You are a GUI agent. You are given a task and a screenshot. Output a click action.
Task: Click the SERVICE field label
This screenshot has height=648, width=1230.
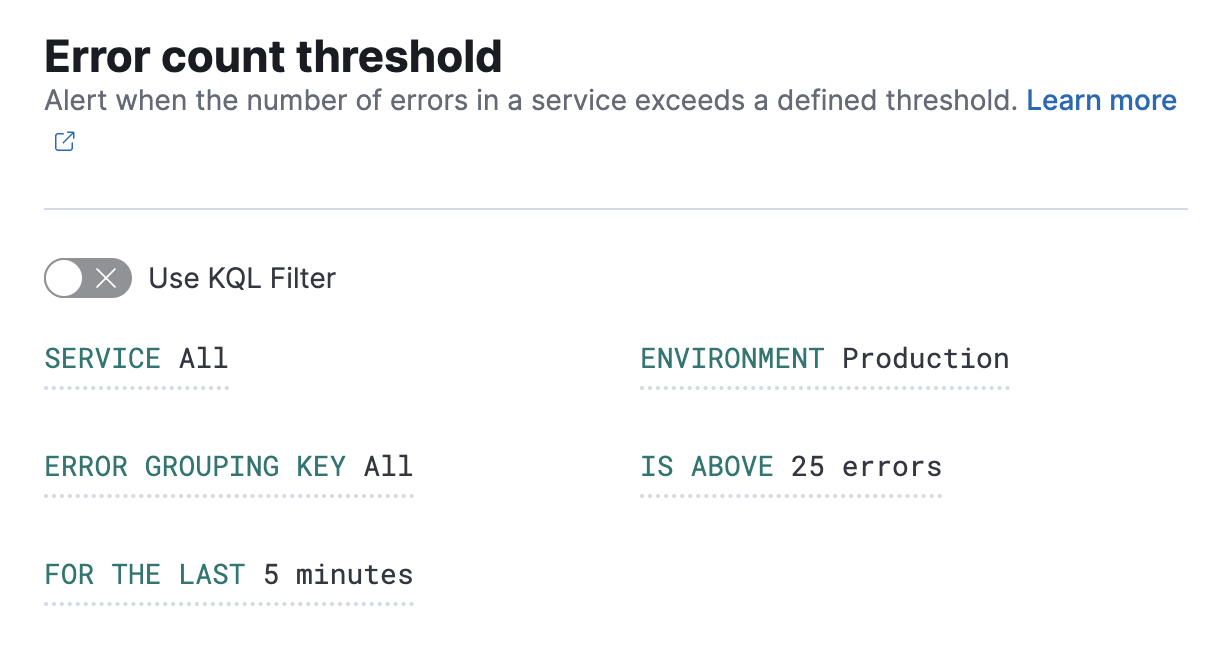pyautogui.click(x=102, y=358)
